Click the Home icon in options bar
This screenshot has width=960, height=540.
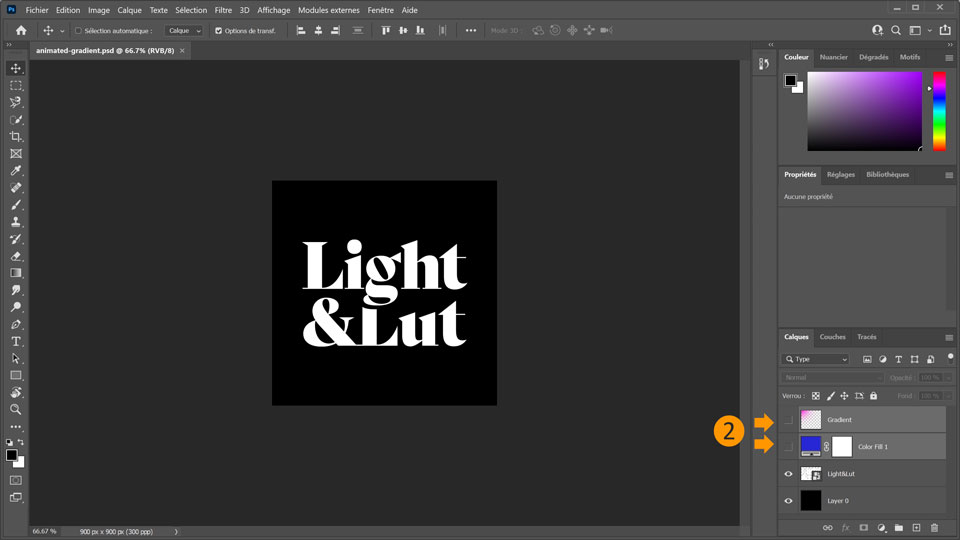click(21, 31)
